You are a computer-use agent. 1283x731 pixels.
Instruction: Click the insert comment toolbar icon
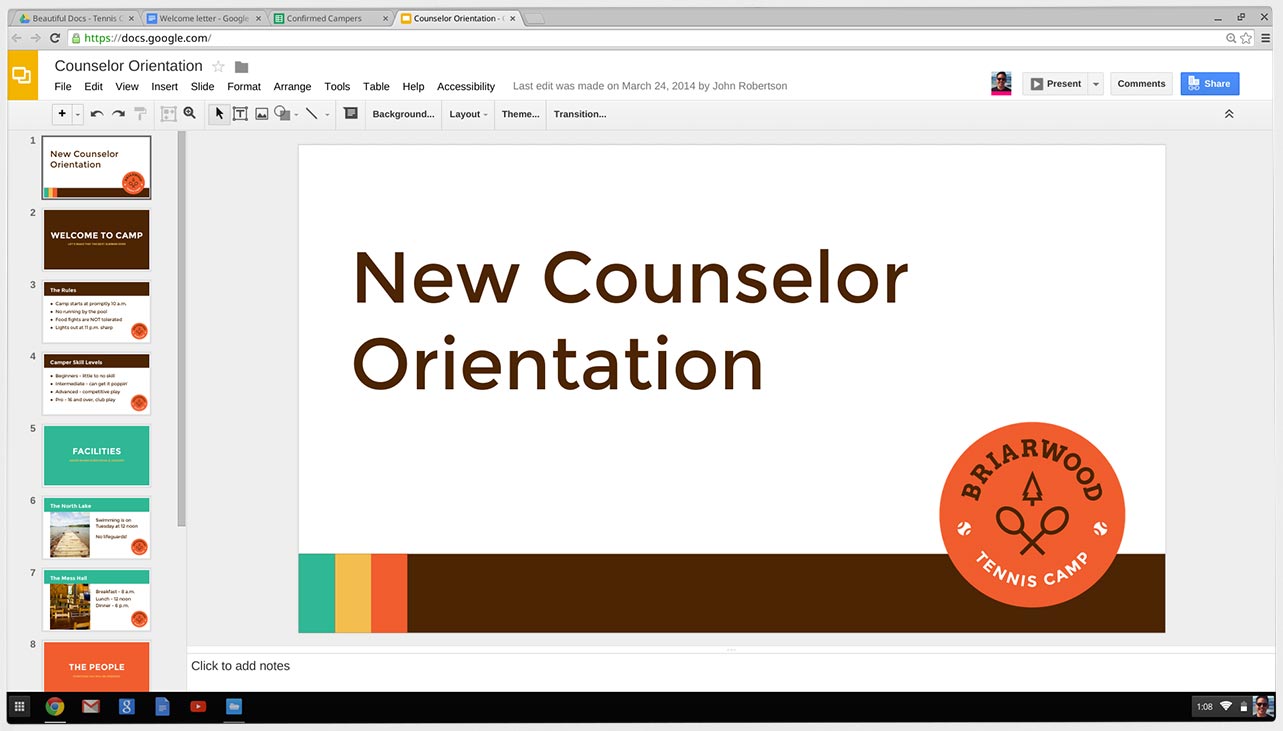click(x=351, y=114)
